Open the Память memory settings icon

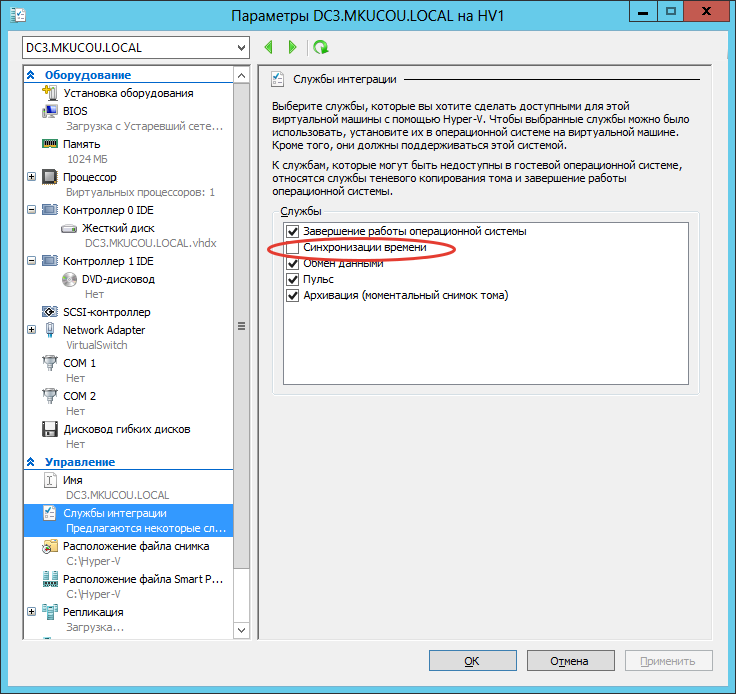coord(50,144)
